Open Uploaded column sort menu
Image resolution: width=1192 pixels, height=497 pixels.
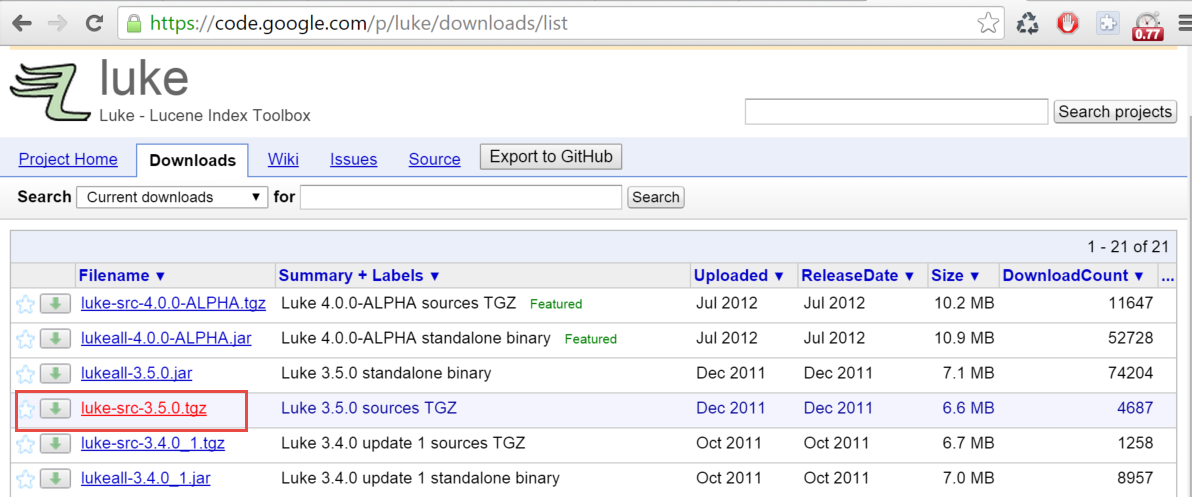(738, 276)
